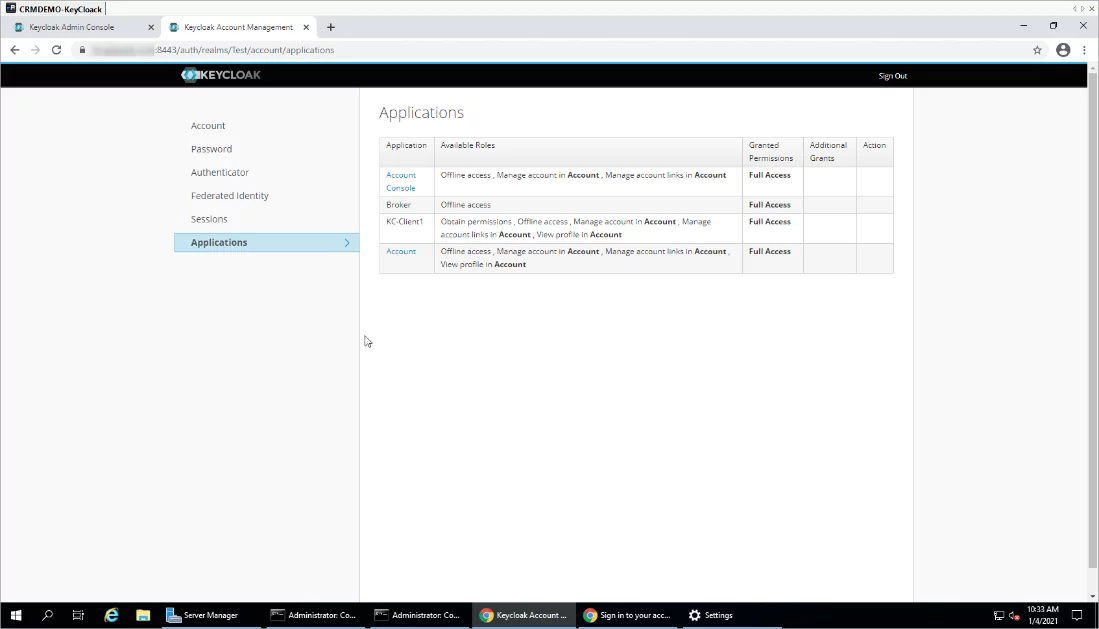Open Chrome three-dot menu

[x=1084, y=50]
